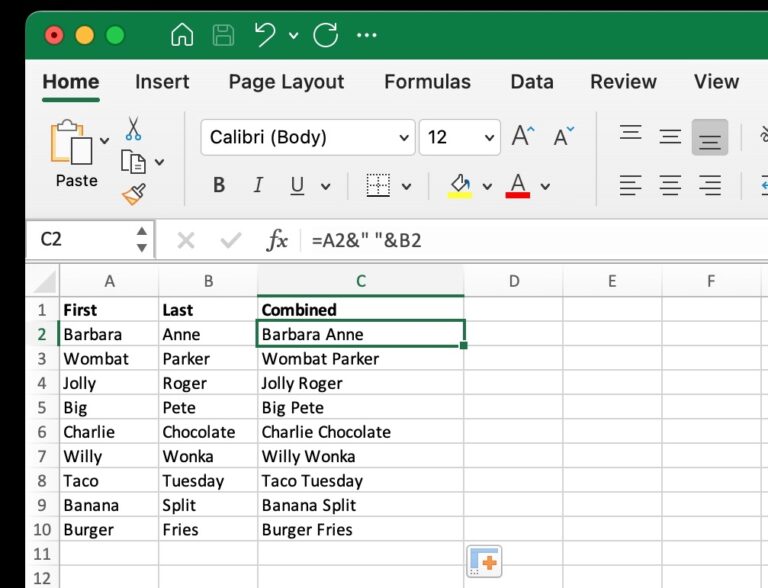Switch to the Formulas tab

pos(427,81)
